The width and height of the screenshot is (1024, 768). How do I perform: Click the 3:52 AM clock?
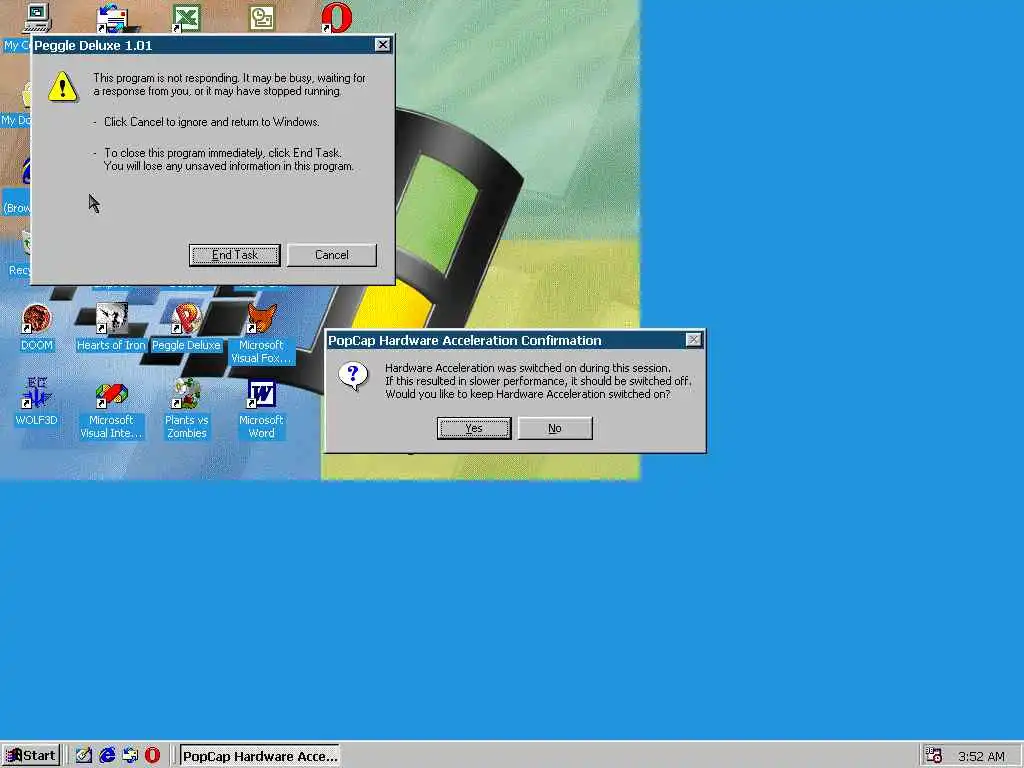981,756
